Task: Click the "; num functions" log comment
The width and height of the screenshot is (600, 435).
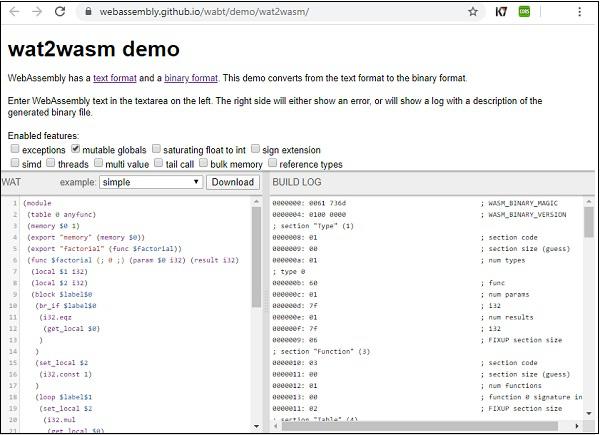Action: (x=511, y=386)
